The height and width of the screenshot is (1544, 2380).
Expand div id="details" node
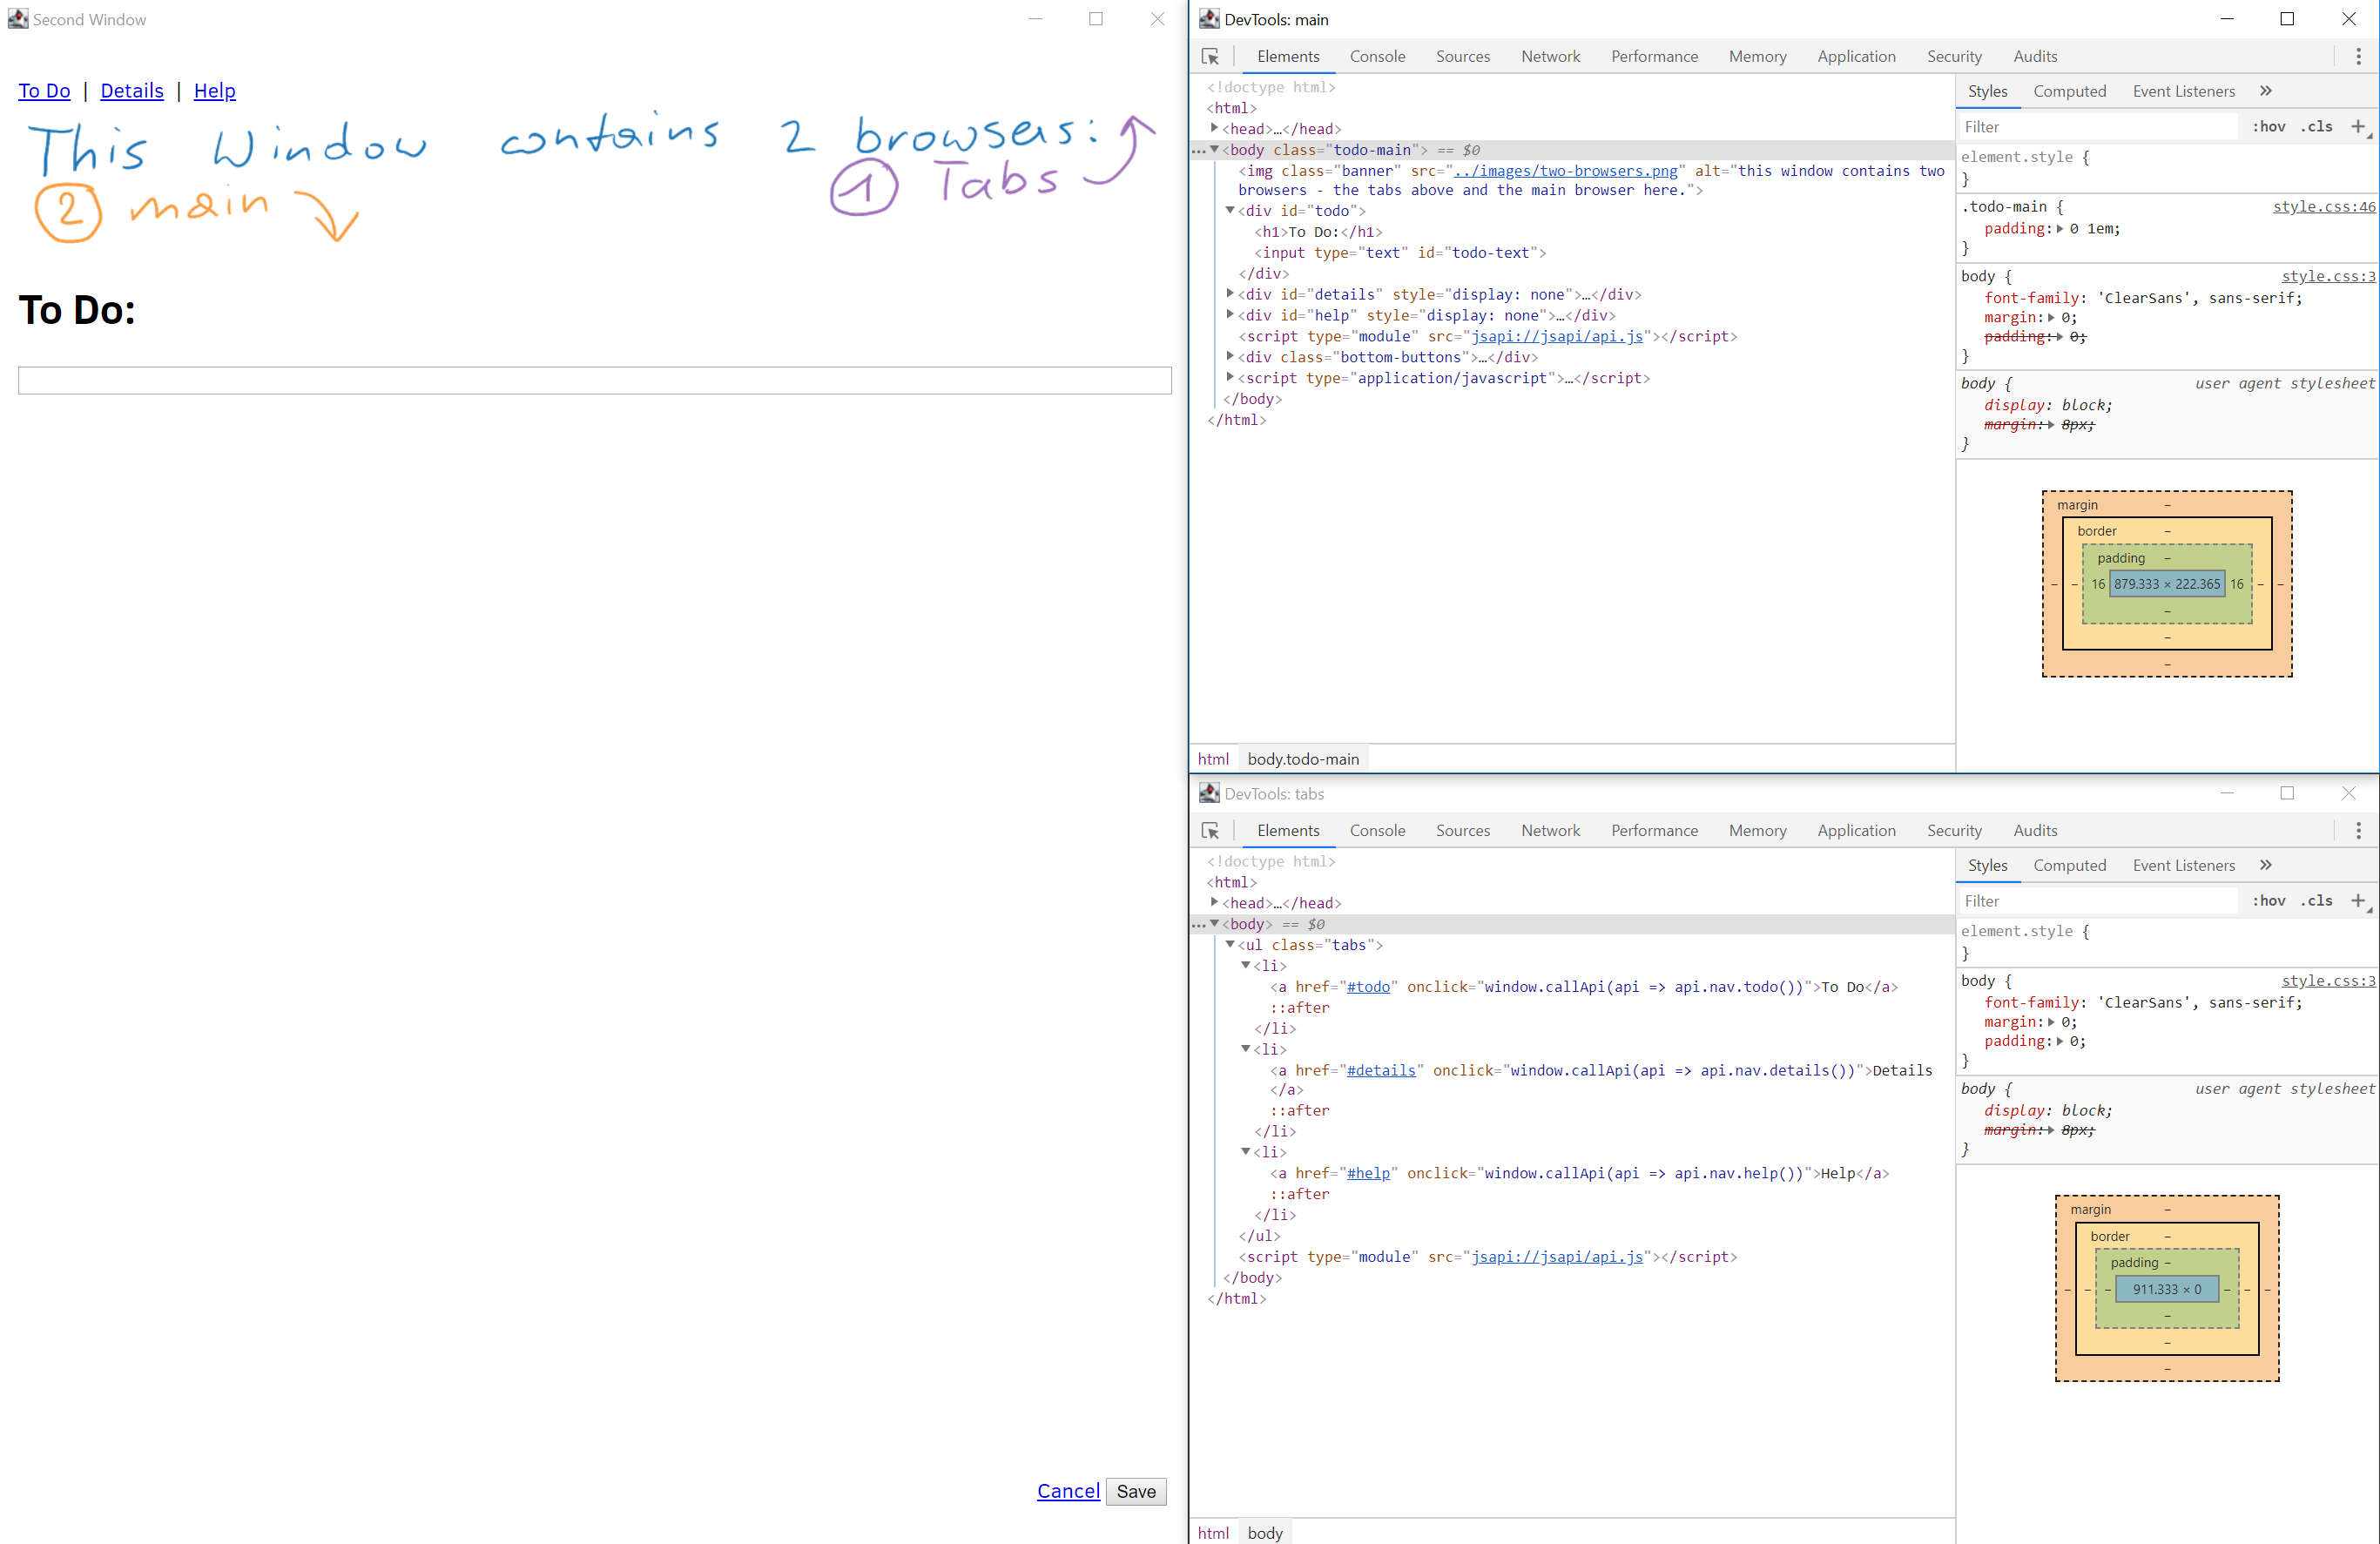tap(1230, 294)
